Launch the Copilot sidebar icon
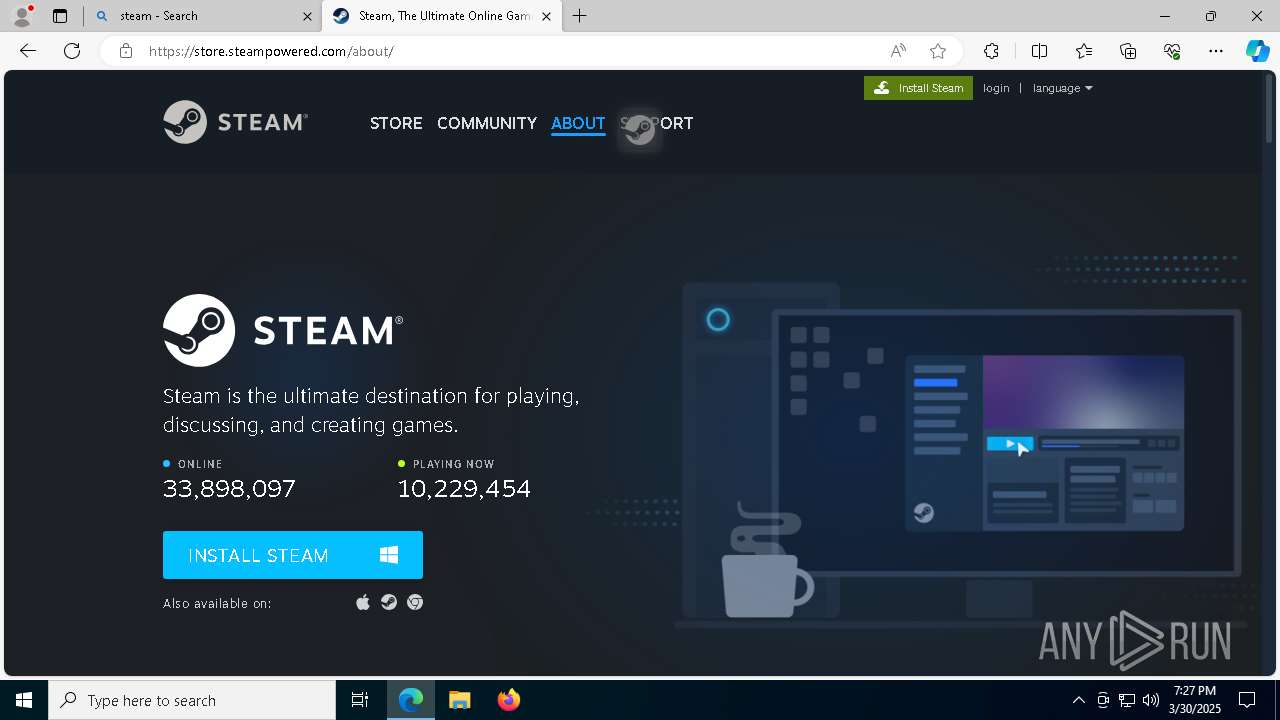Viewport: 1280px width, 720px height. click(x=1257, y=51)
